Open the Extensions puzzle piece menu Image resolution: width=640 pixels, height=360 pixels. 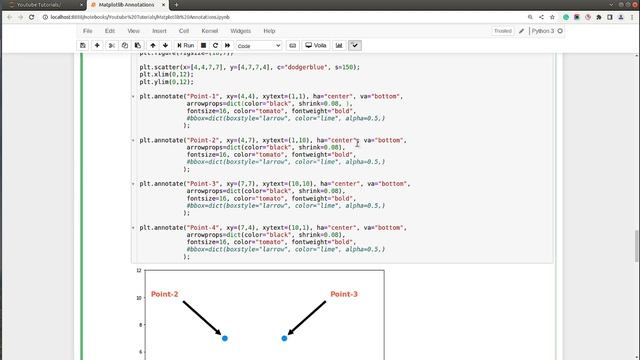[x=599, y=17]
